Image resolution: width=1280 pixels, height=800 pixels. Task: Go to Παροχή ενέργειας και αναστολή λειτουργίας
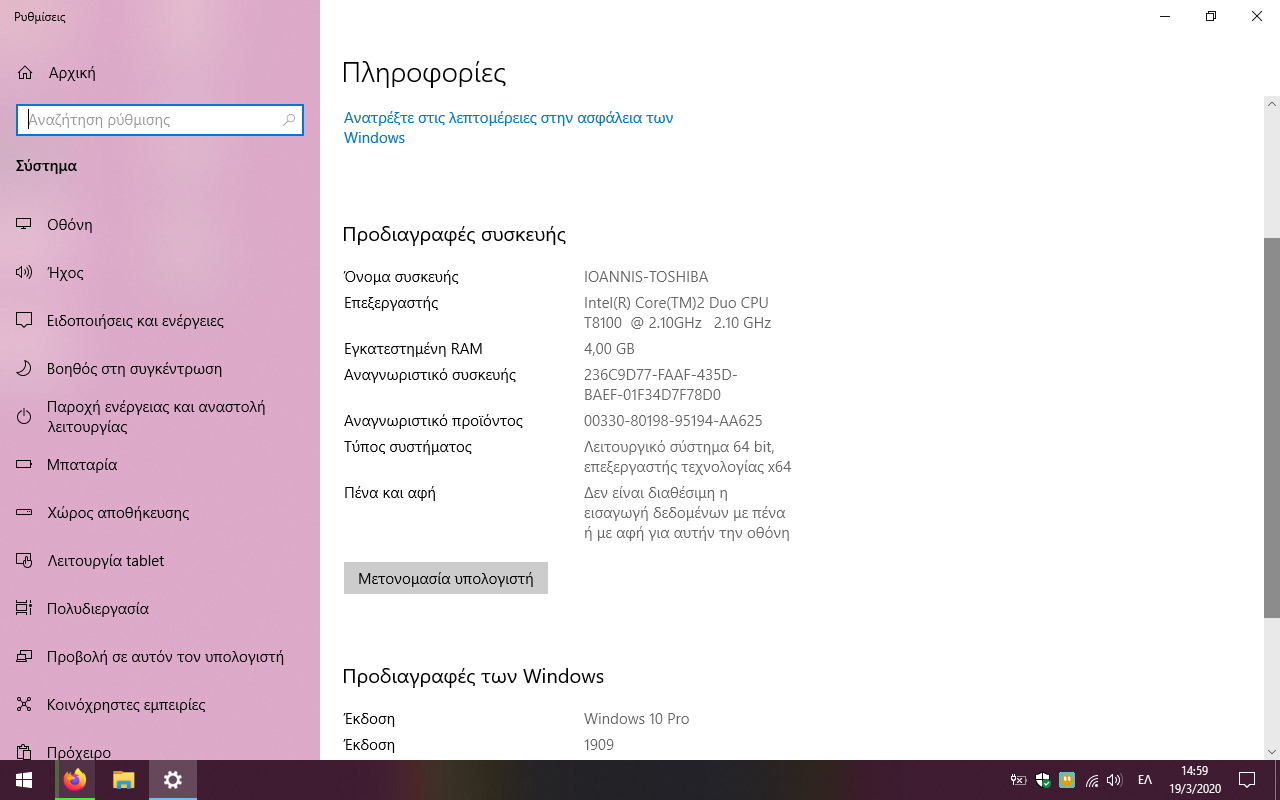(x=155, y=417)
